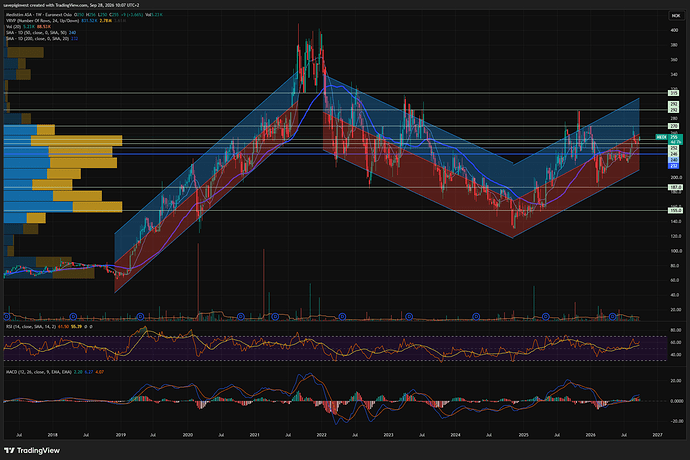The width and height of the screenshot is (690, 460).
Task: Click the 40.00 RSI axis label
Action: 676,355
